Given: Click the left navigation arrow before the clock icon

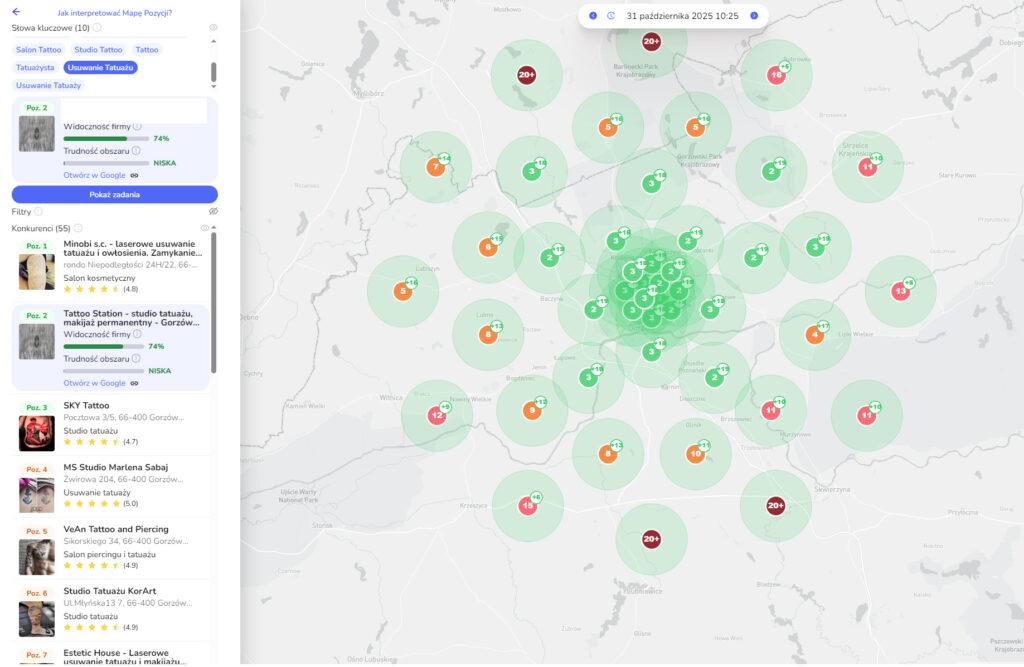Looking at the screenshot, I should tap(593, 15).
